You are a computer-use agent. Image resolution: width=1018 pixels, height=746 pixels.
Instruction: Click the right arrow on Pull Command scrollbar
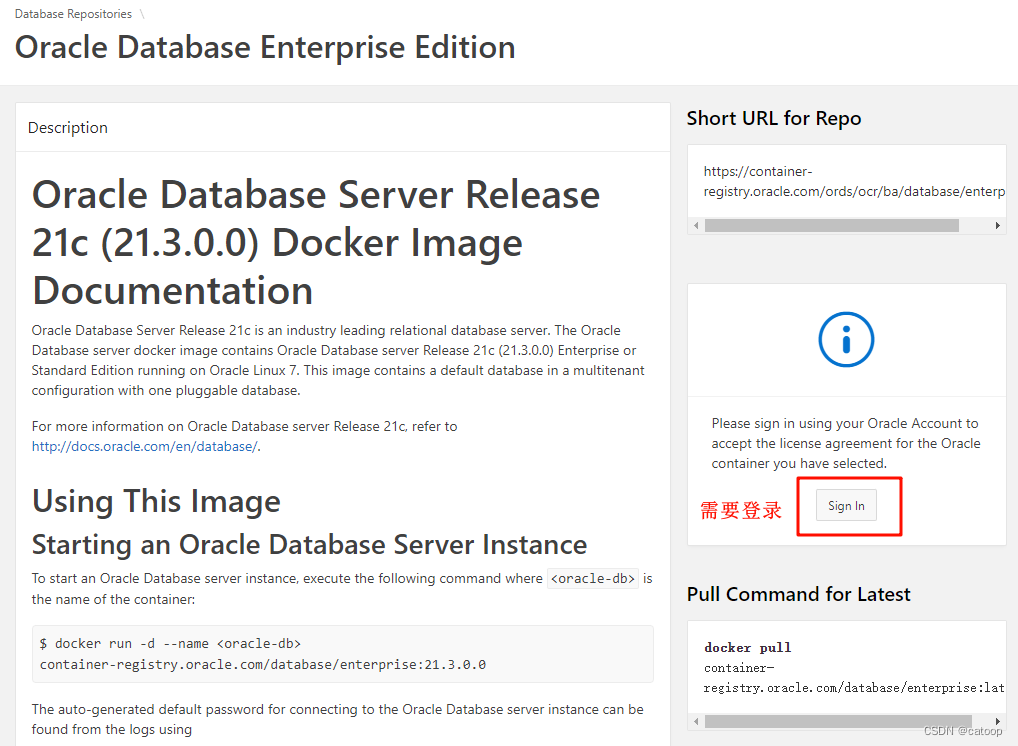tap(999, 721)
